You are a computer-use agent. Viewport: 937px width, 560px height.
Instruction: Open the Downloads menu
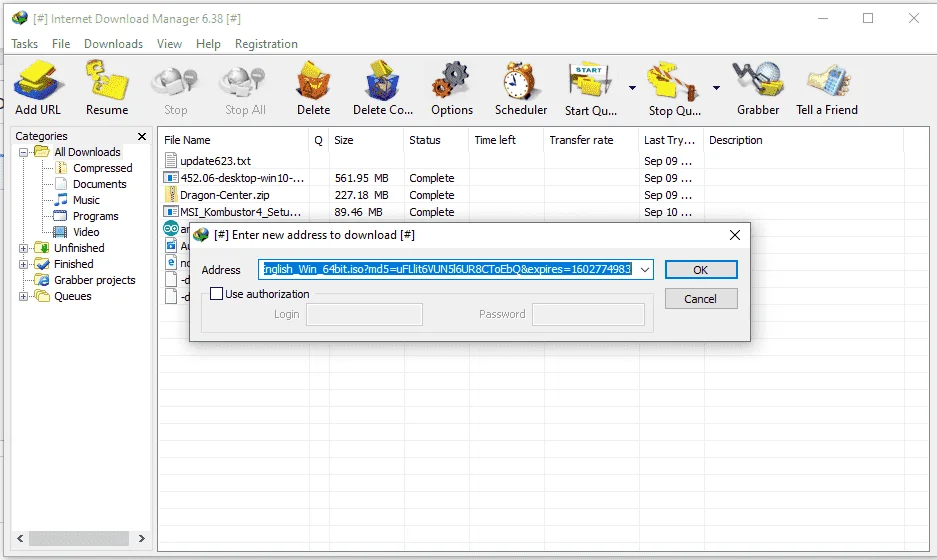(x=114, y=44)
